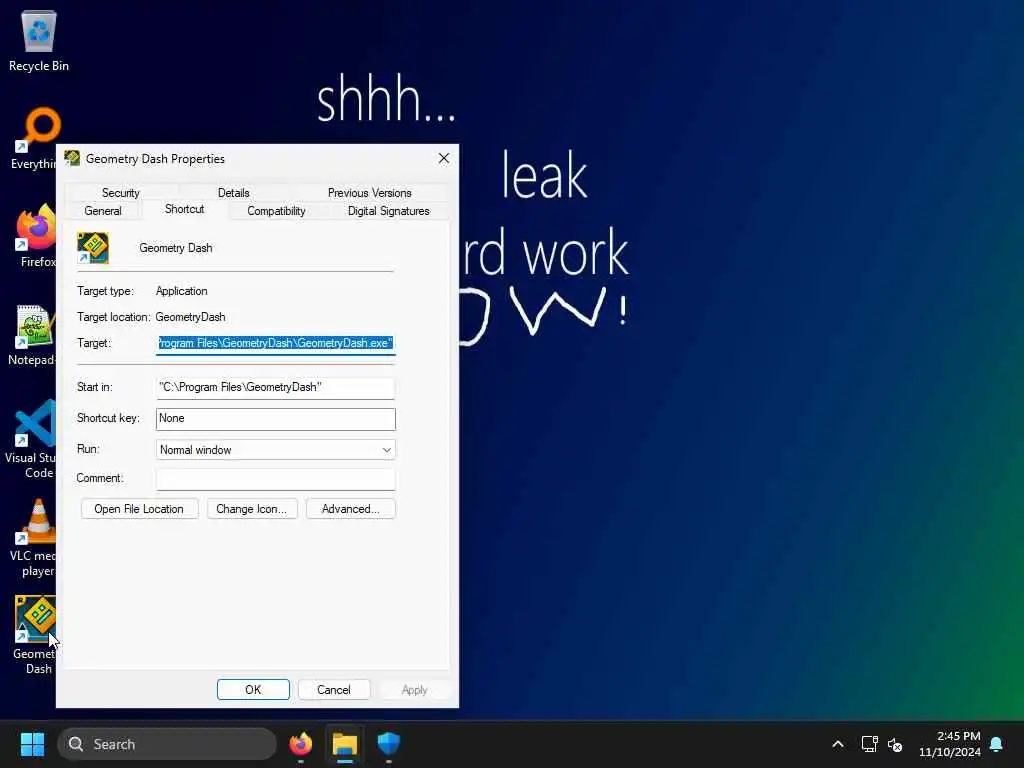Image resolution: width=1024 pixels, height=768 pixels.
Task: Click the Geometry Dash shortcut icon in dialog
Action: (x=93, y=248)
